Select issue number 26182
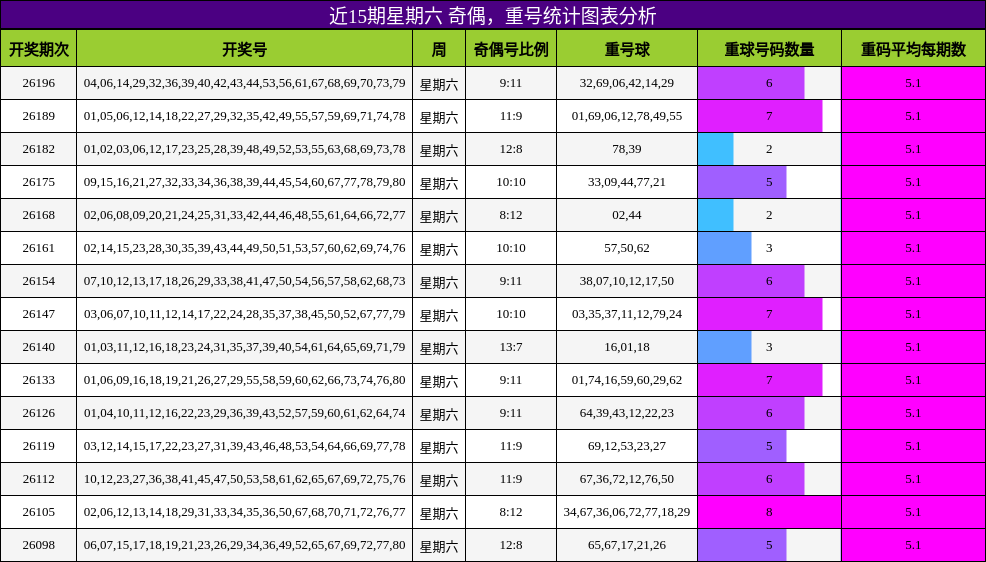Image resolution: width=986 pixels, height=562 pixels. [38, 149]
